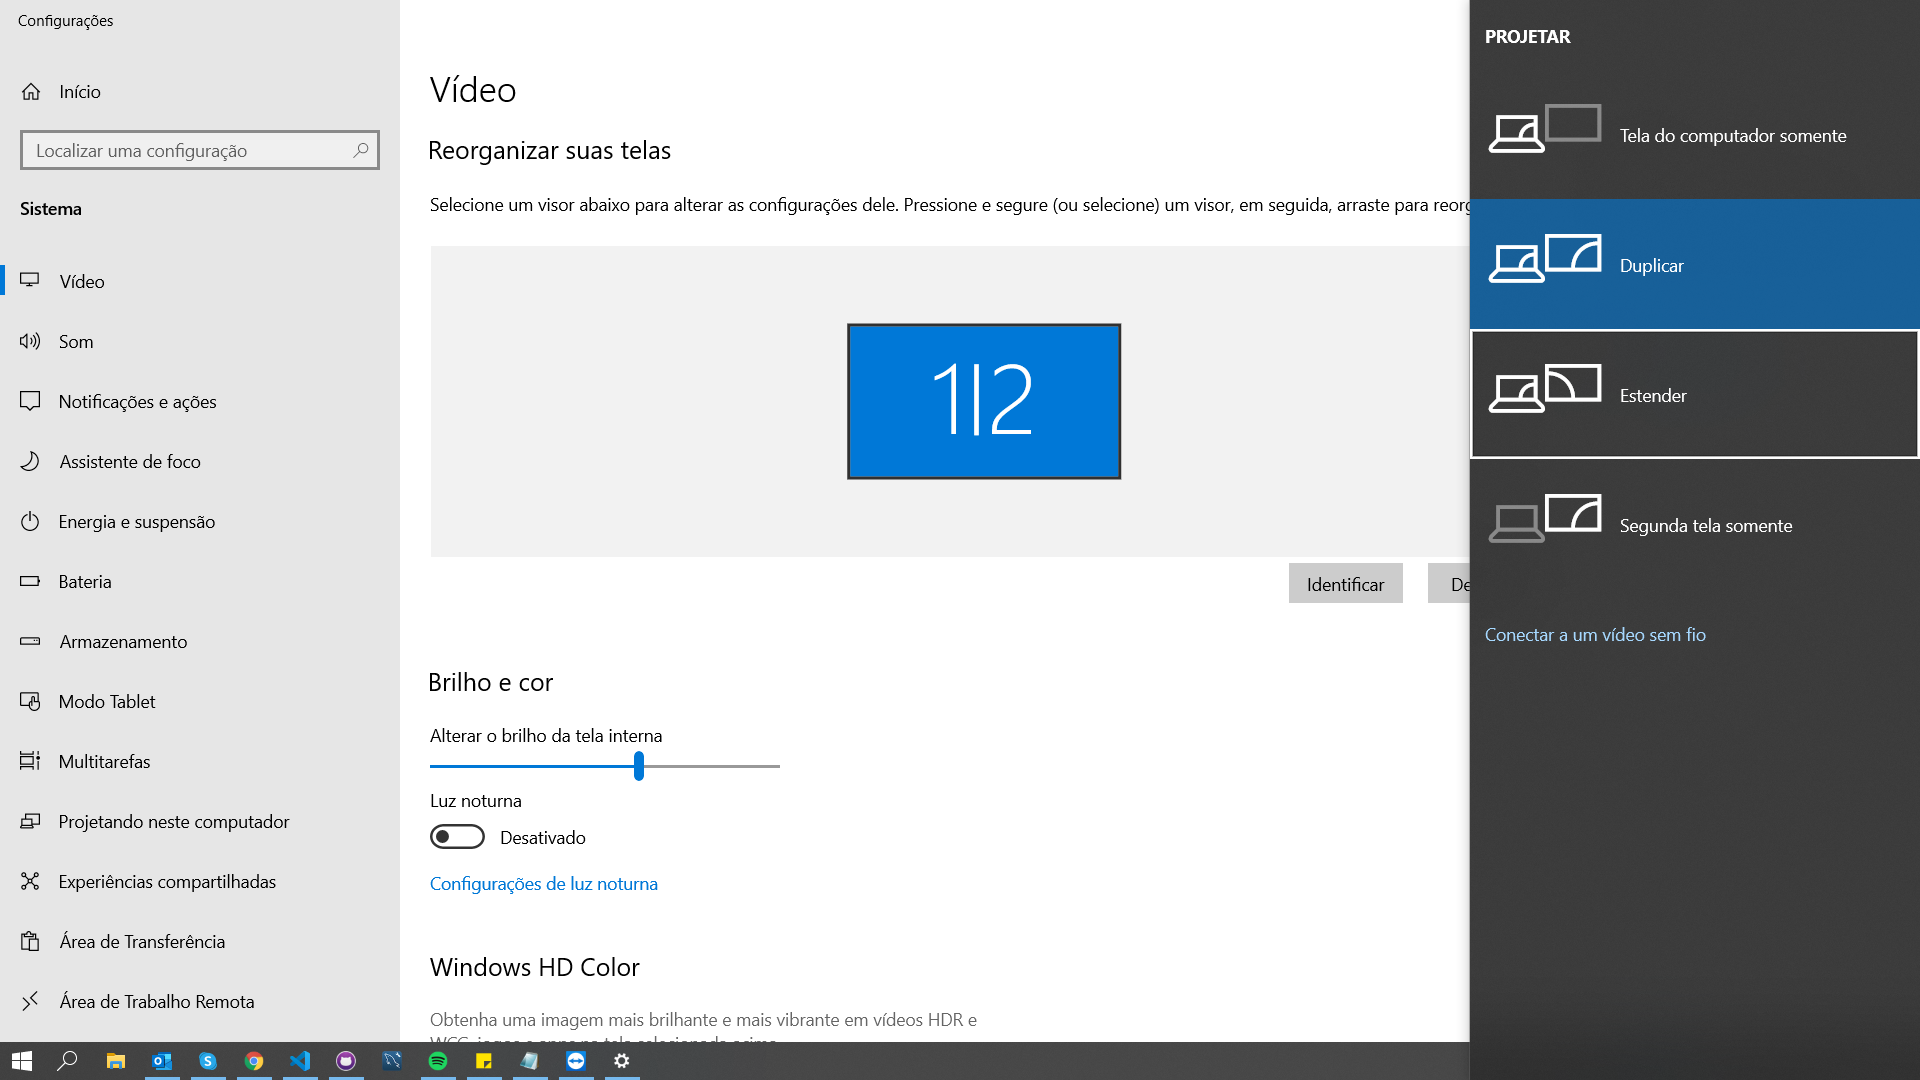
Task: Open Projetando neste computador
Action: click(173, 821)
